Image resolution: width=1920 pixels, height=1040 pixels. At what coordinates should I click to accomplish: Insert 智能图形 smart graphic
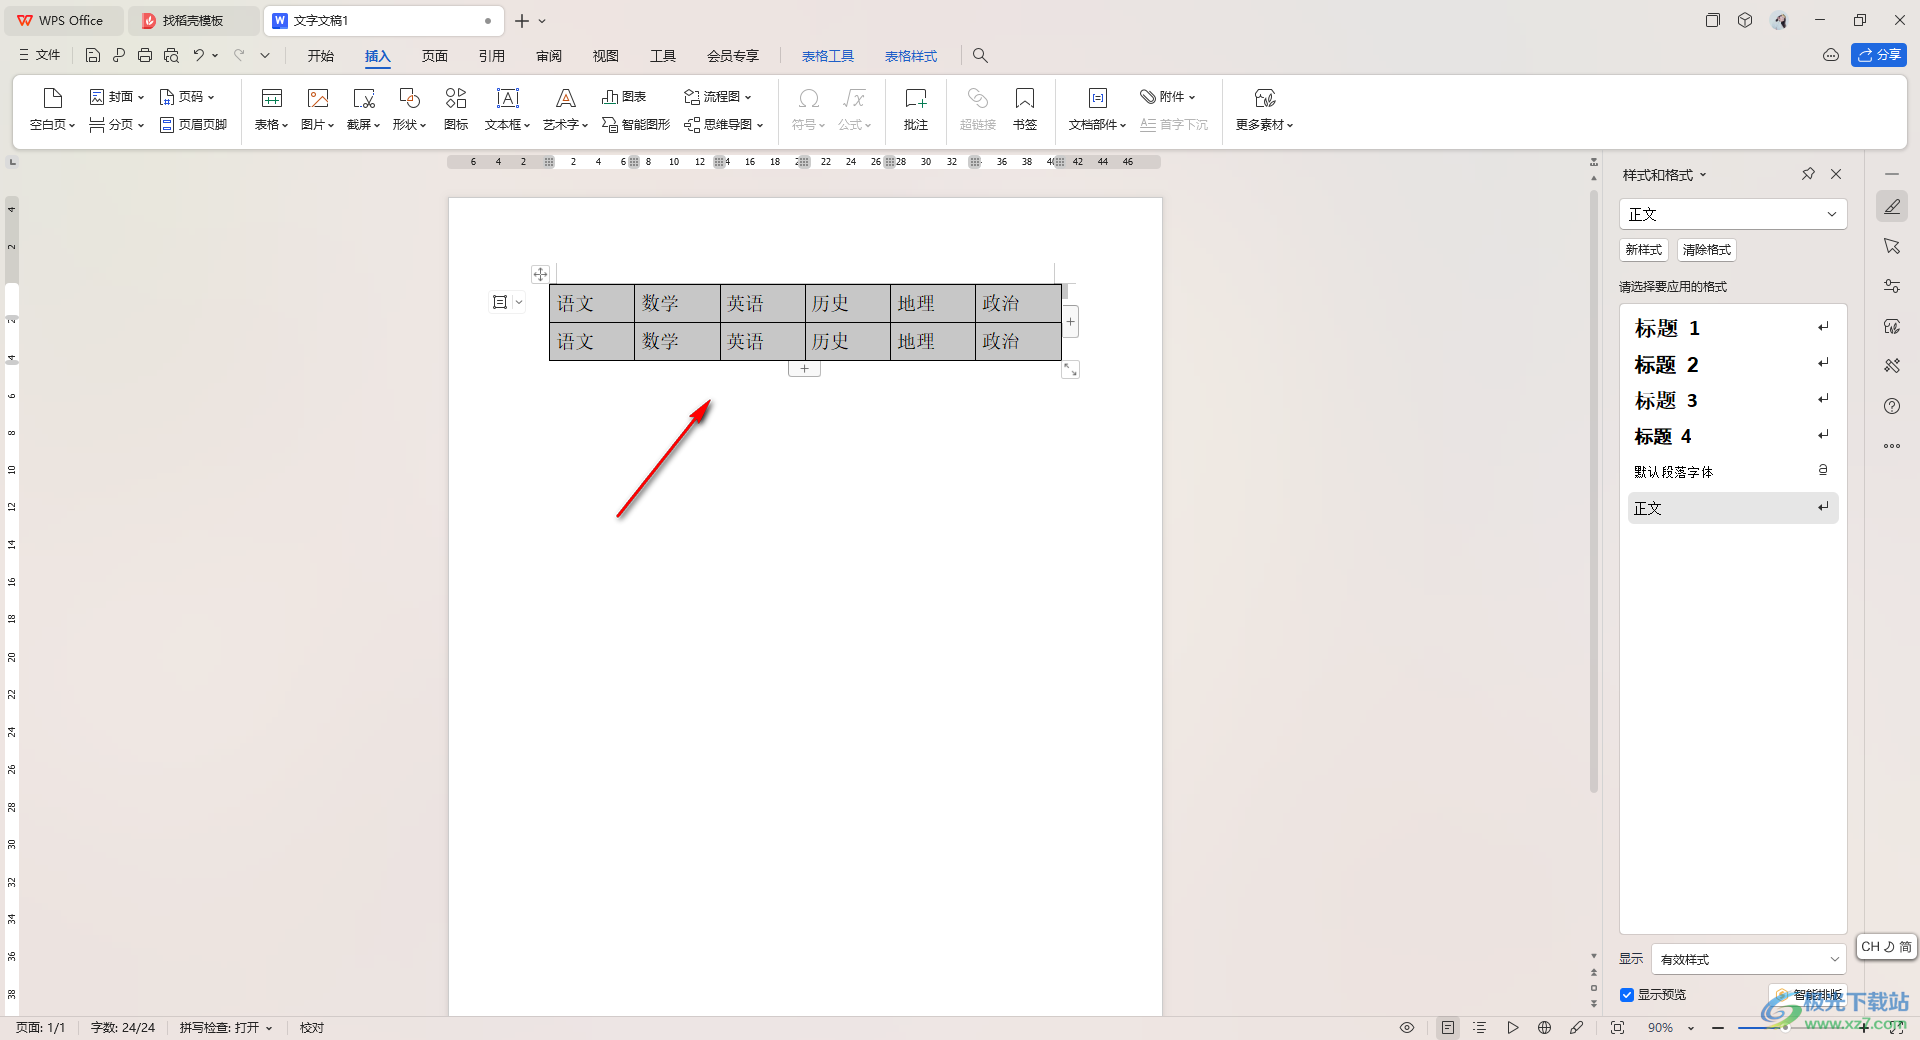(x=636, y=125)
